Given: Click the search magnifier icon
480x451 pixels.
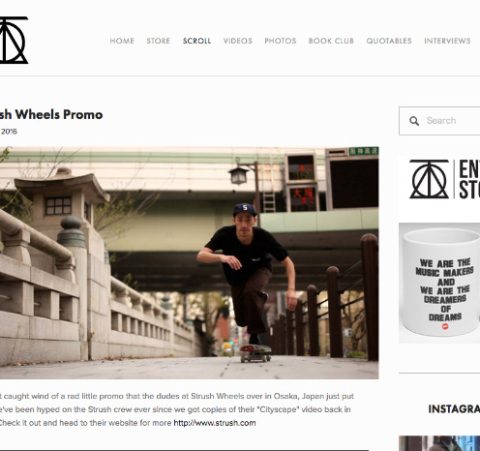Looking at the screenshot, I should point(414,121).
